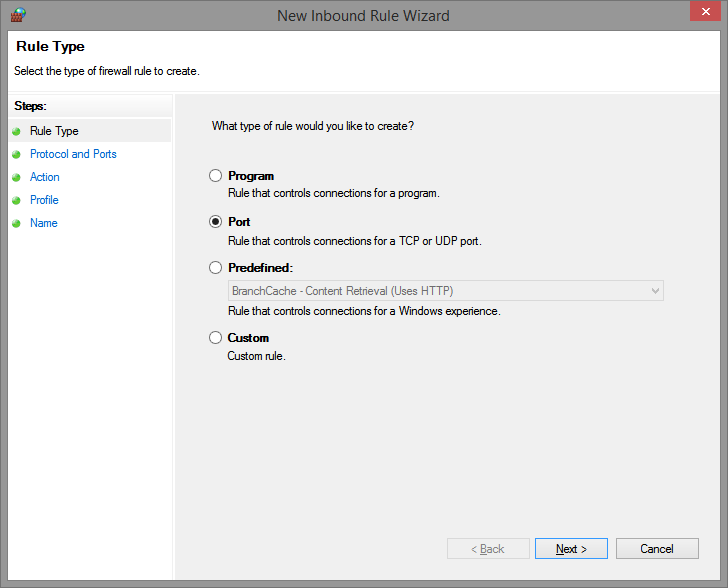Image resolution: width=728 pixels, height=588 pixels.
Task: Cancel the wizard
Action: click(656, 549)
